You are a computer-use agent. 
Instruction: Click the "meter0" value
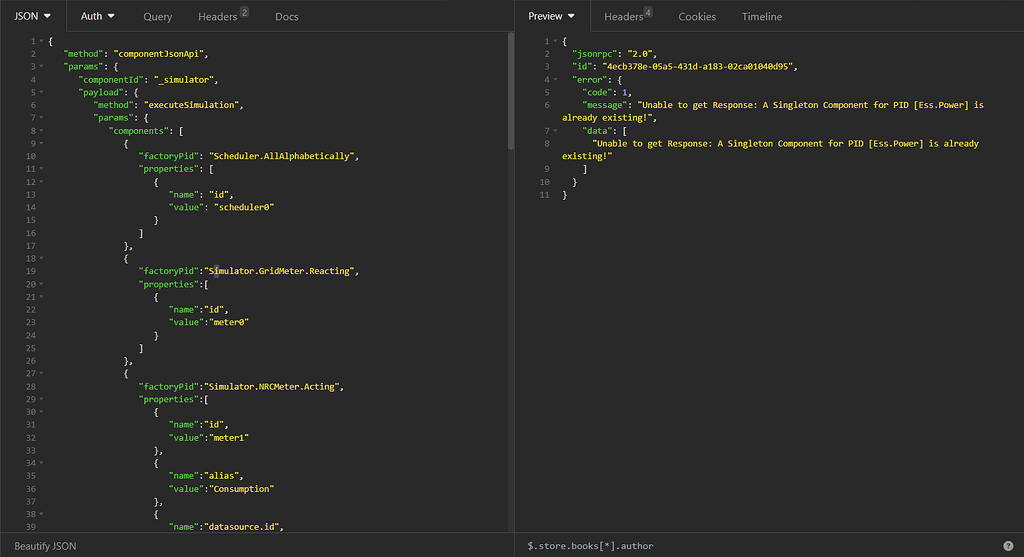pos(227,322)
